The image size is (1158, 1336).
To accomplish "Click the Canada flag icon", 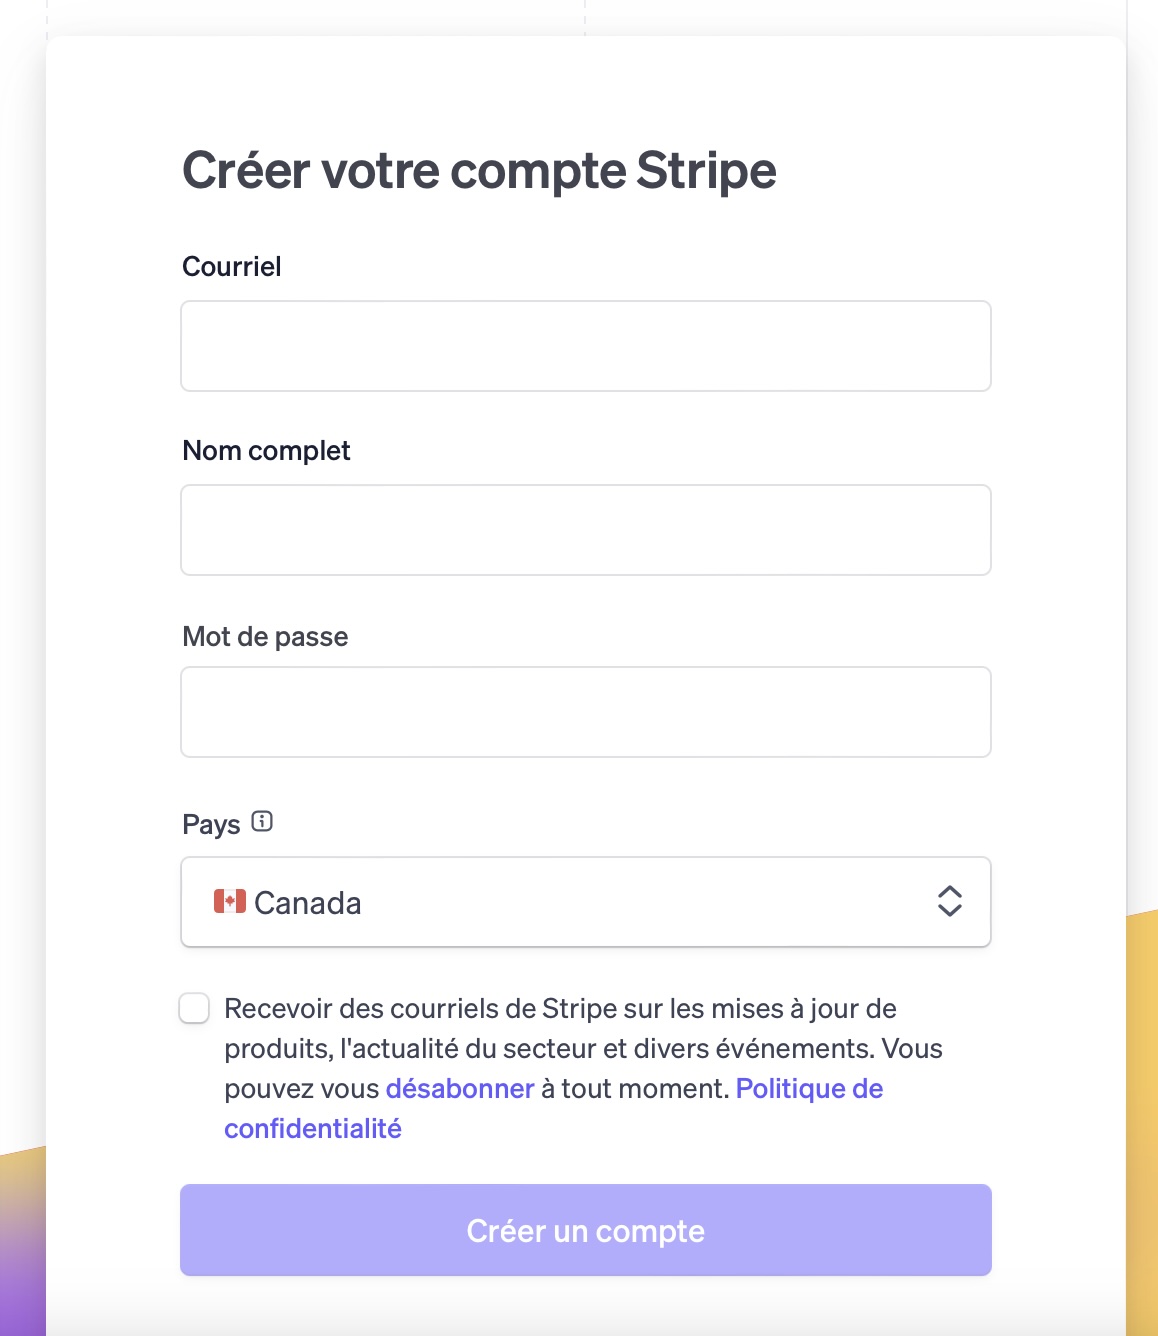I will click(x=230, y=901).
